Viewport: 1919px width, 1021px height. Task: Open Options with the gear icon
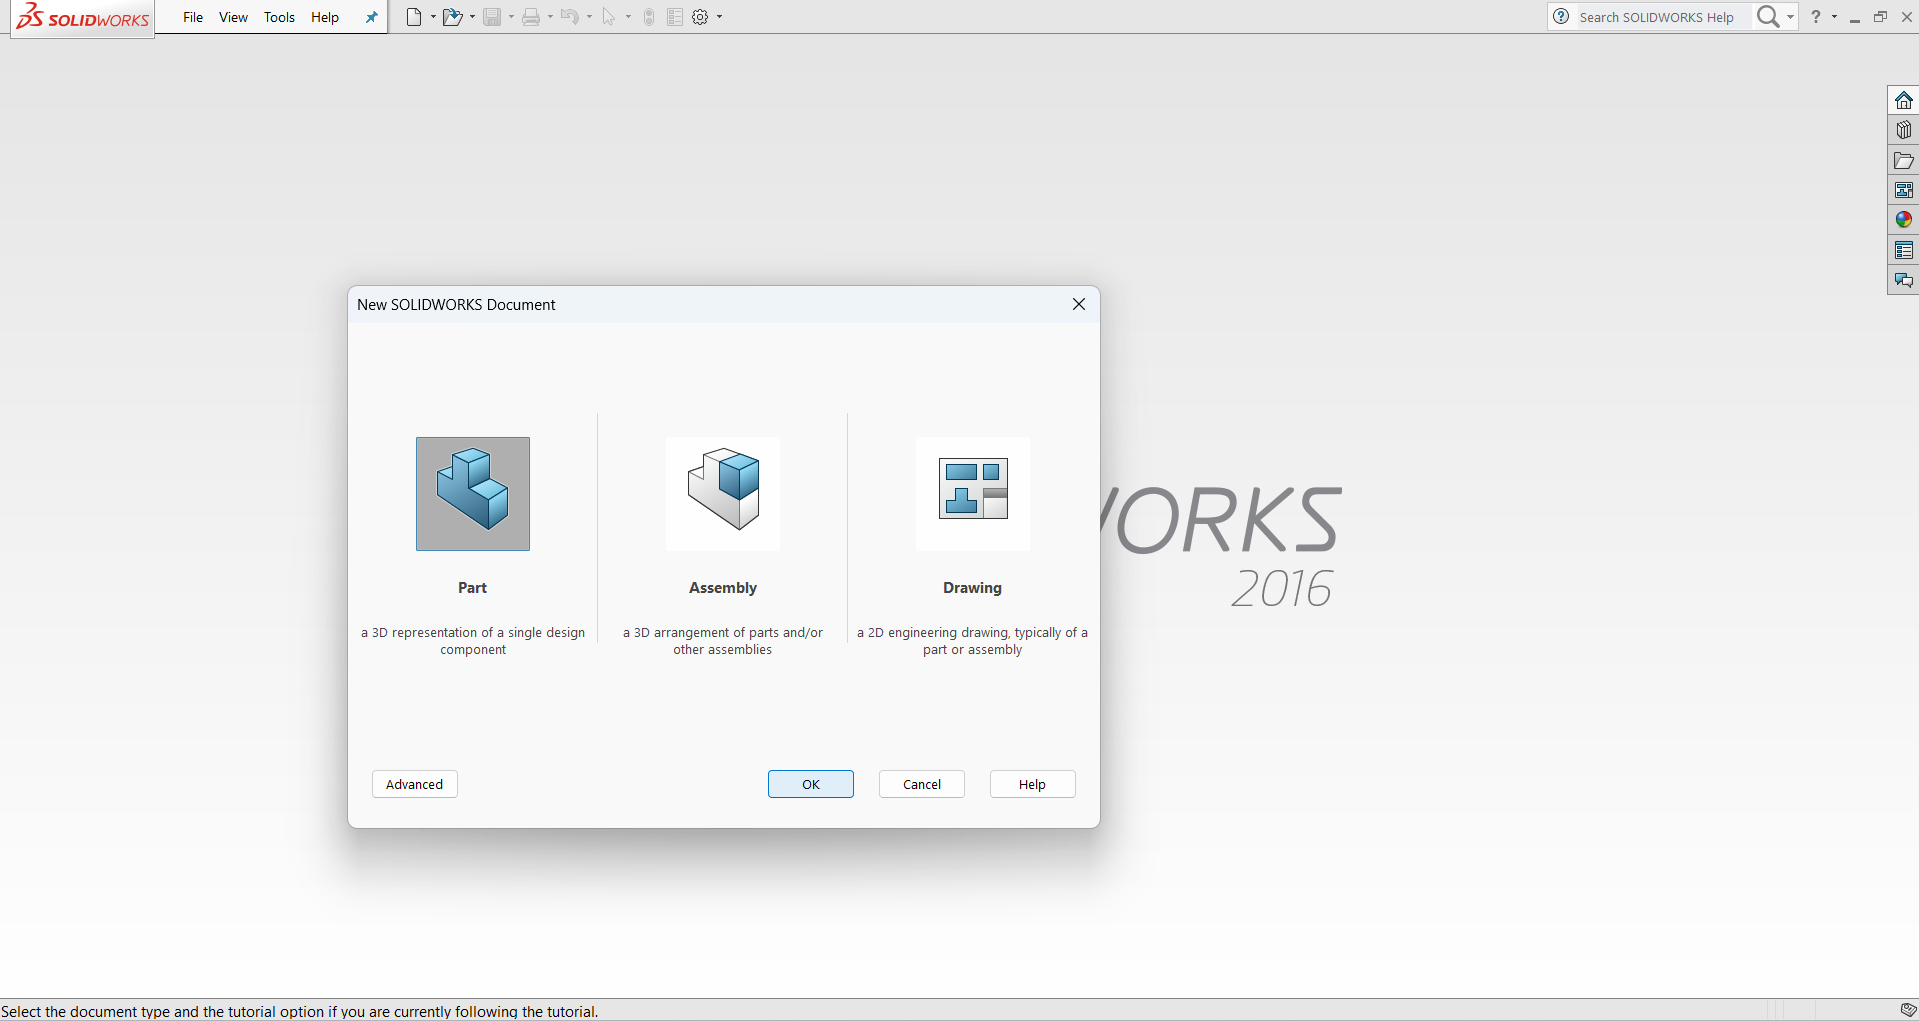pyautogui.click(x=701, y=17)
